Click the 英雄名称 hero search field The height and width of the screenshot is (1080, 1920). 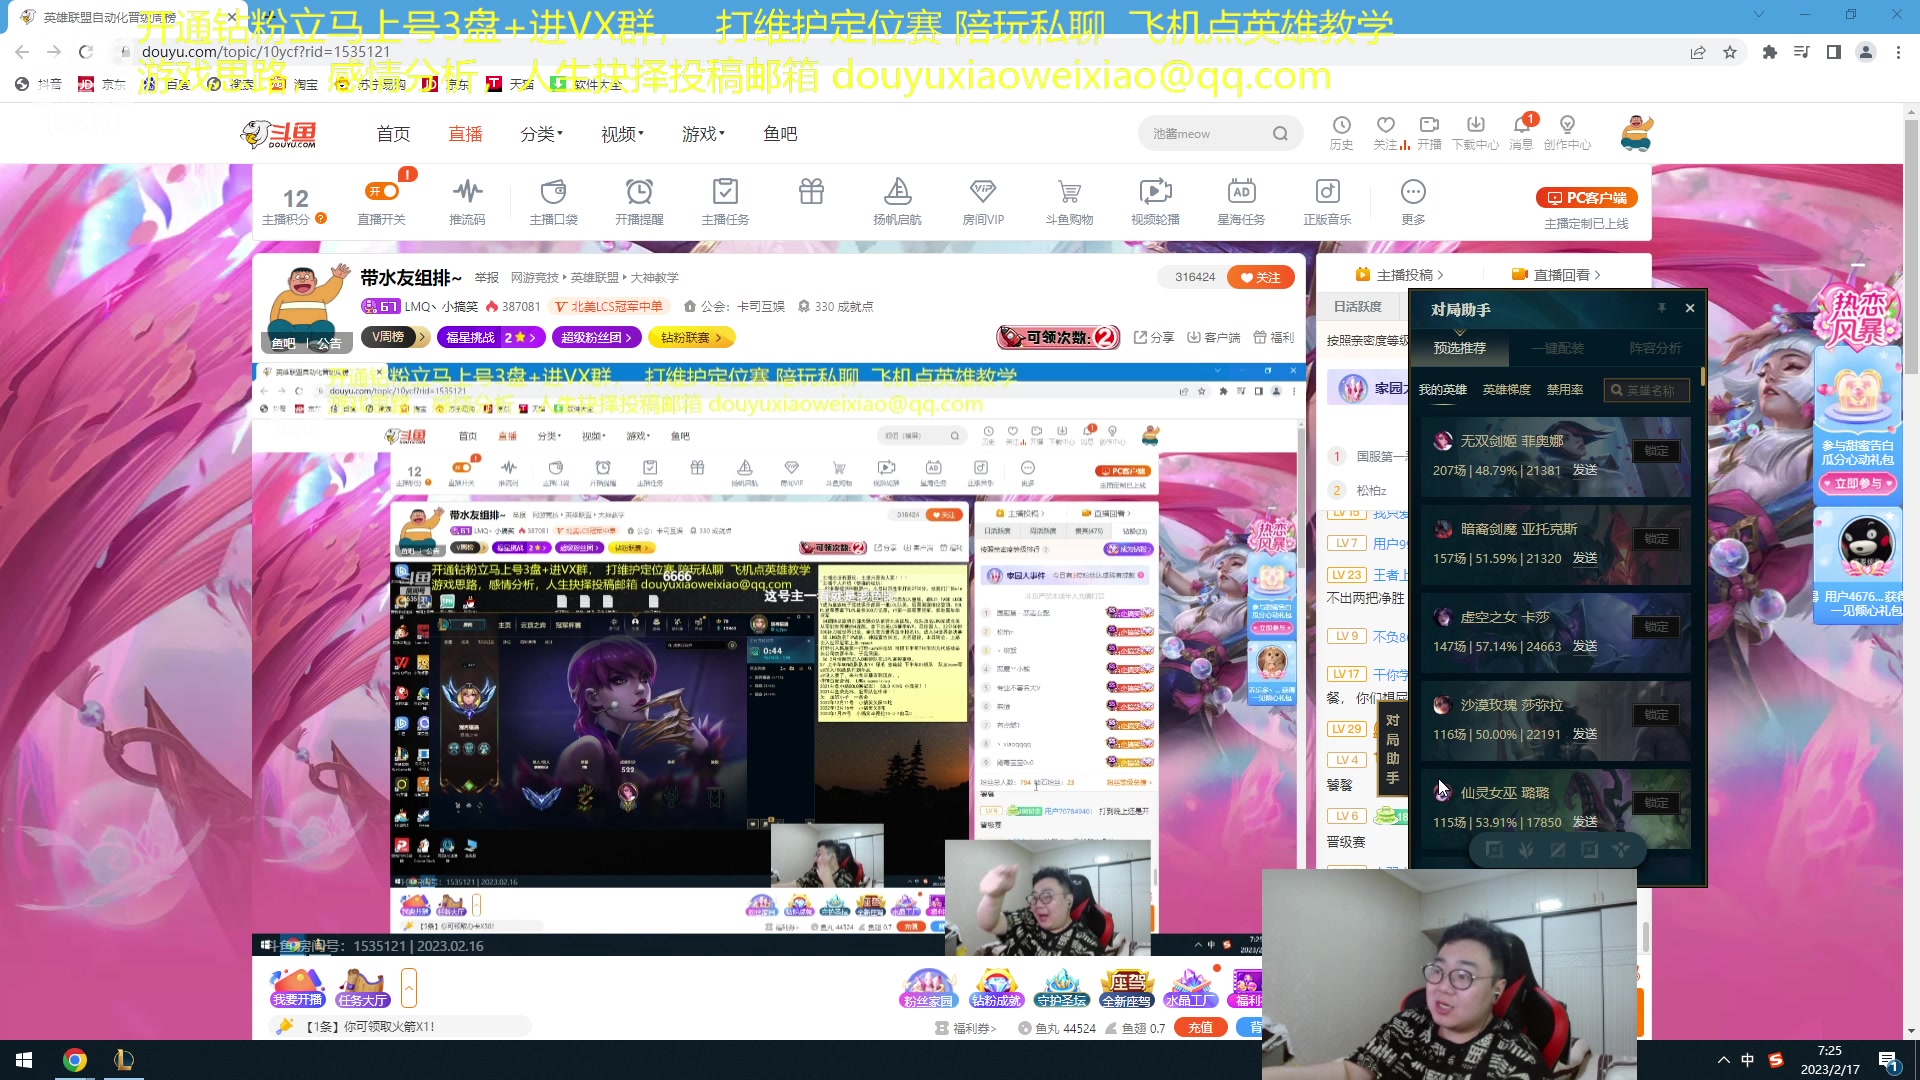(1647, 390)
